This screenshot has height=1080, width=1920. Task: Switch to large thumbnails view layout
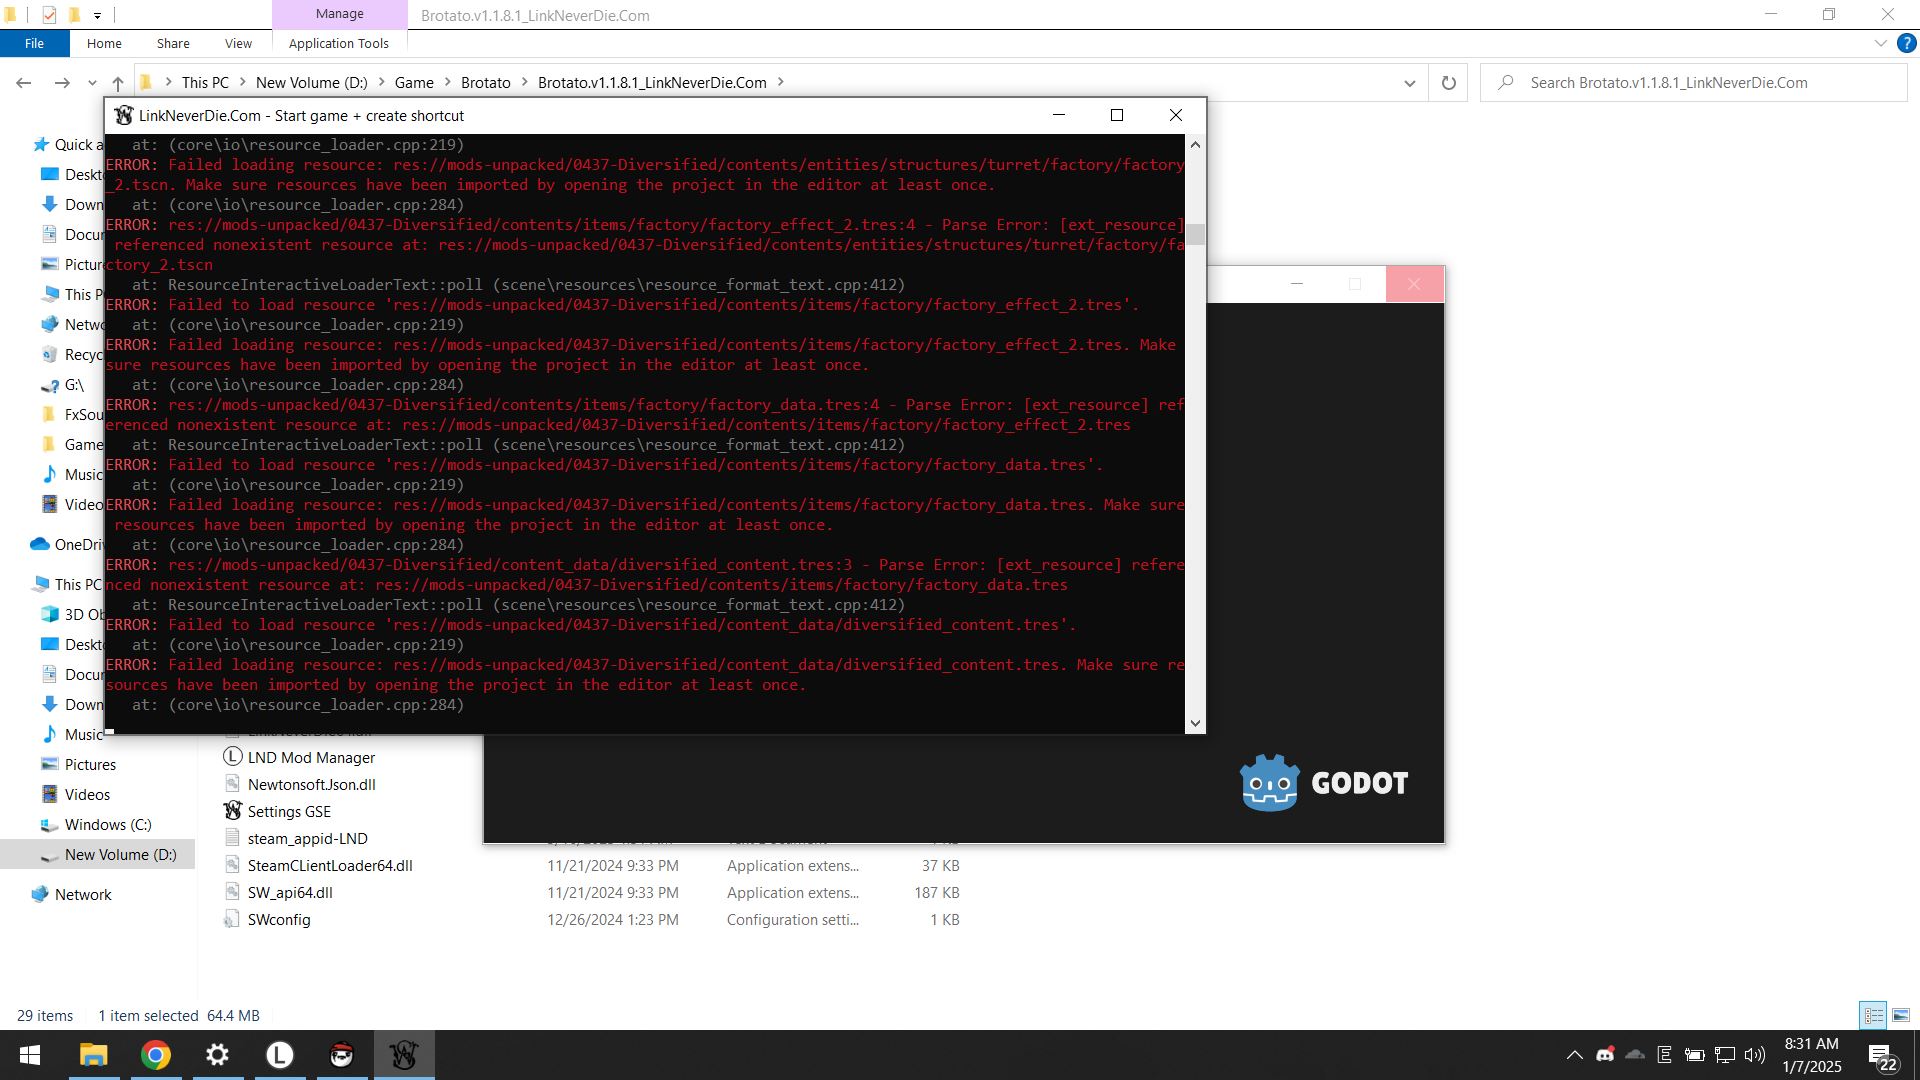coord(1901,1015)
